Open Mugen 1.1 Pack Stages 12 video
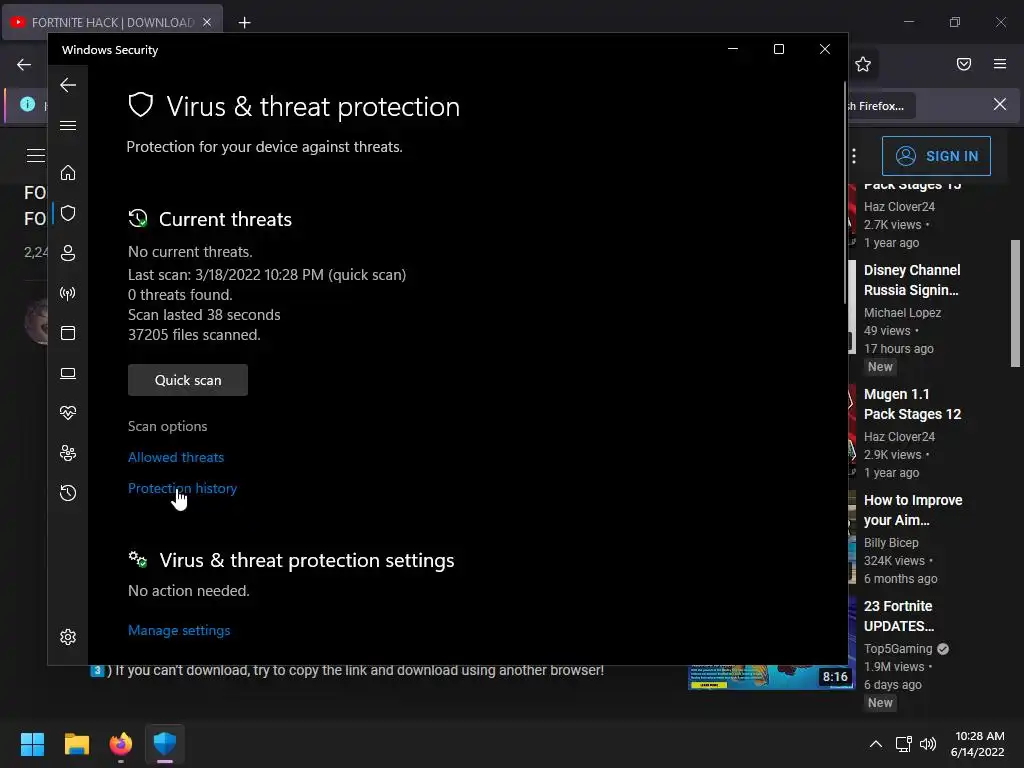This screenshot has height=768, width=1024. 912,404
